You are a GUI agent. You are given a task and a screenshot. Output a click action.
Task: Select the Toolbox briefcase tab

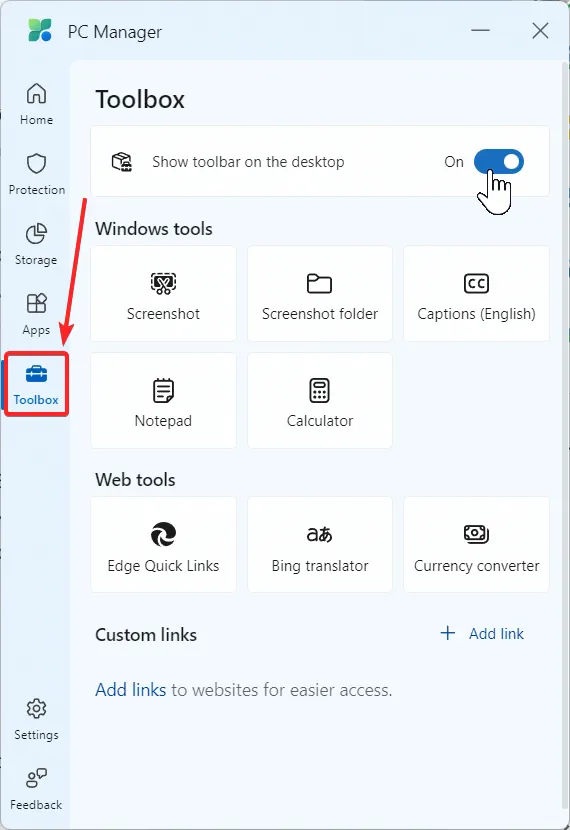point(36,384)
